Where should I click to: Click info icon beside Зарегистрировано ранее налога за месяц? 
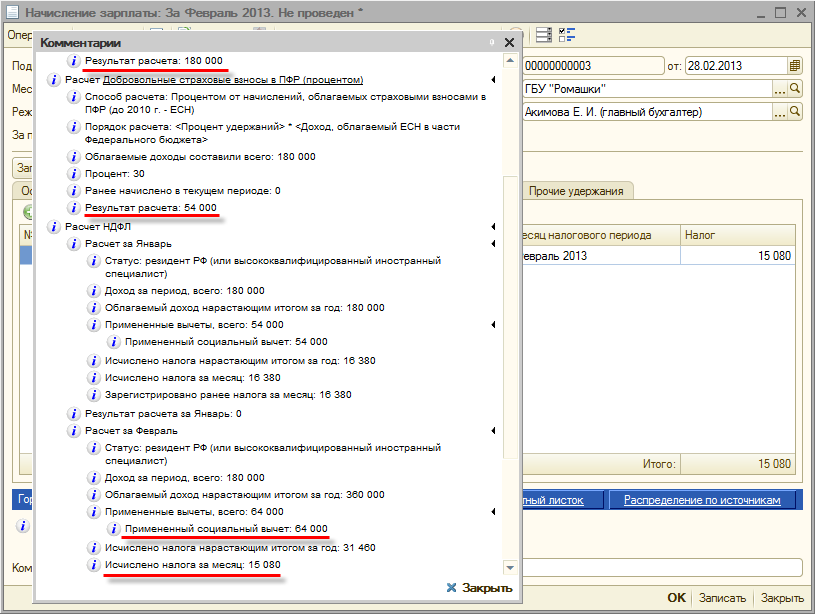94,395
